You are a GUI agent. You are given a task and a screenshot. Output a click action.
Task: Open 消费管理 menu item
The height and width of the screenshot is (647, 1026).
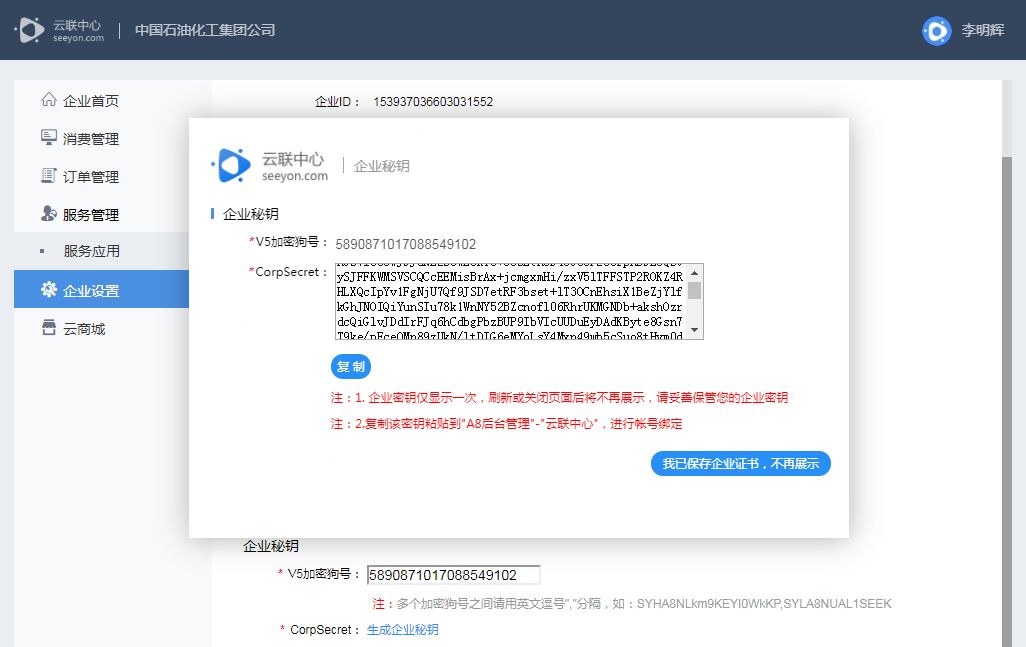(91, 139)
